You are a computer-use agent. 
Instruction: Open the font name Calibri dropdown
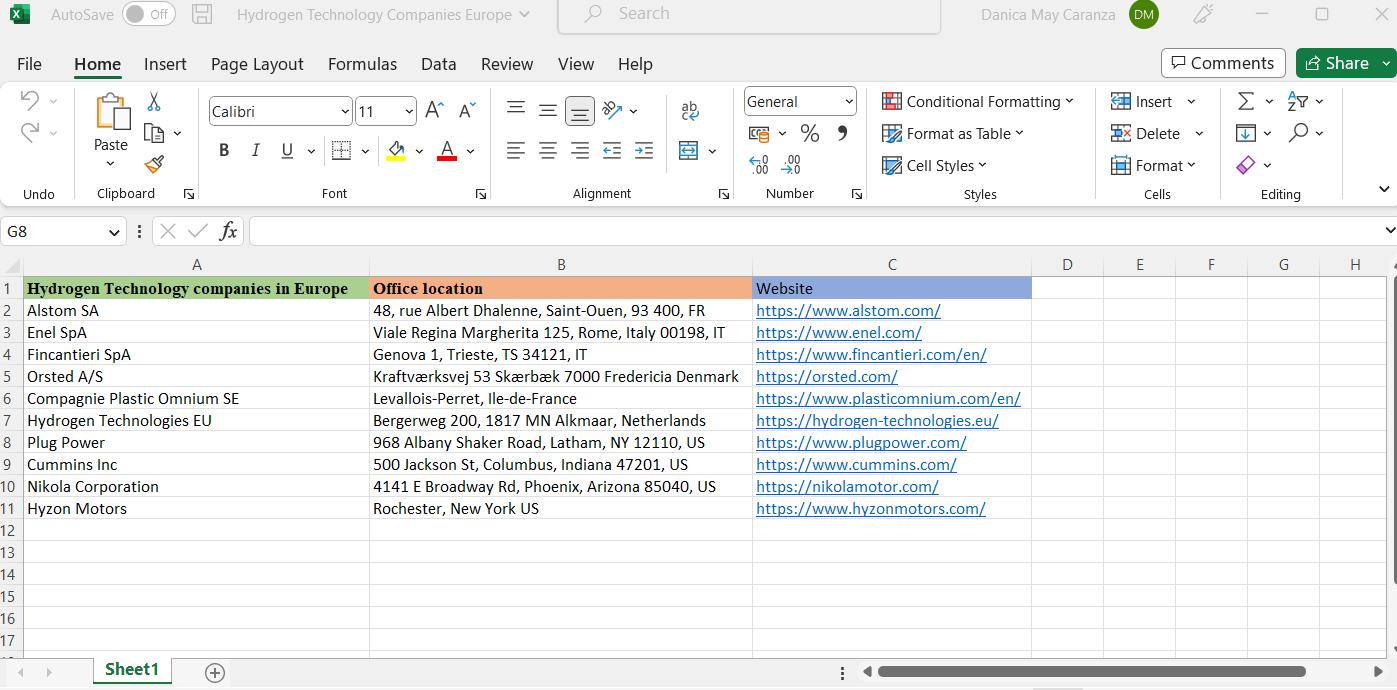(x=345, y=112)
